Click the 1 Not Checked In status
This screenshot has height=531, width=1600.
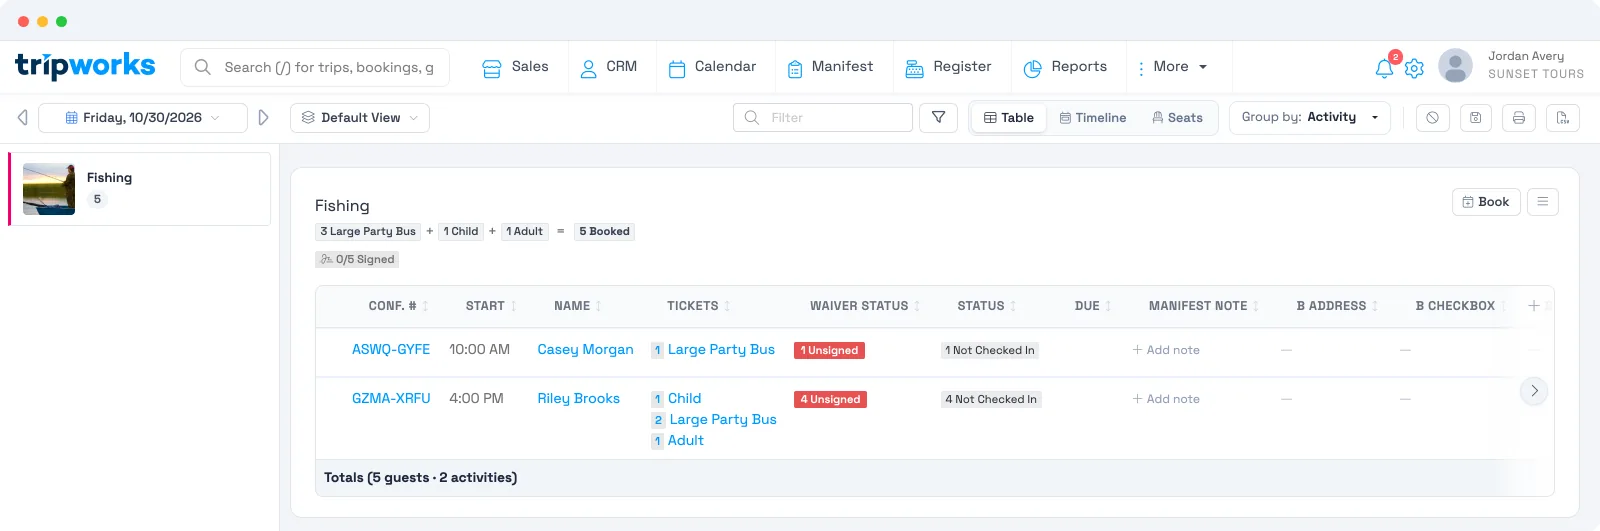[x=990, y=351]
